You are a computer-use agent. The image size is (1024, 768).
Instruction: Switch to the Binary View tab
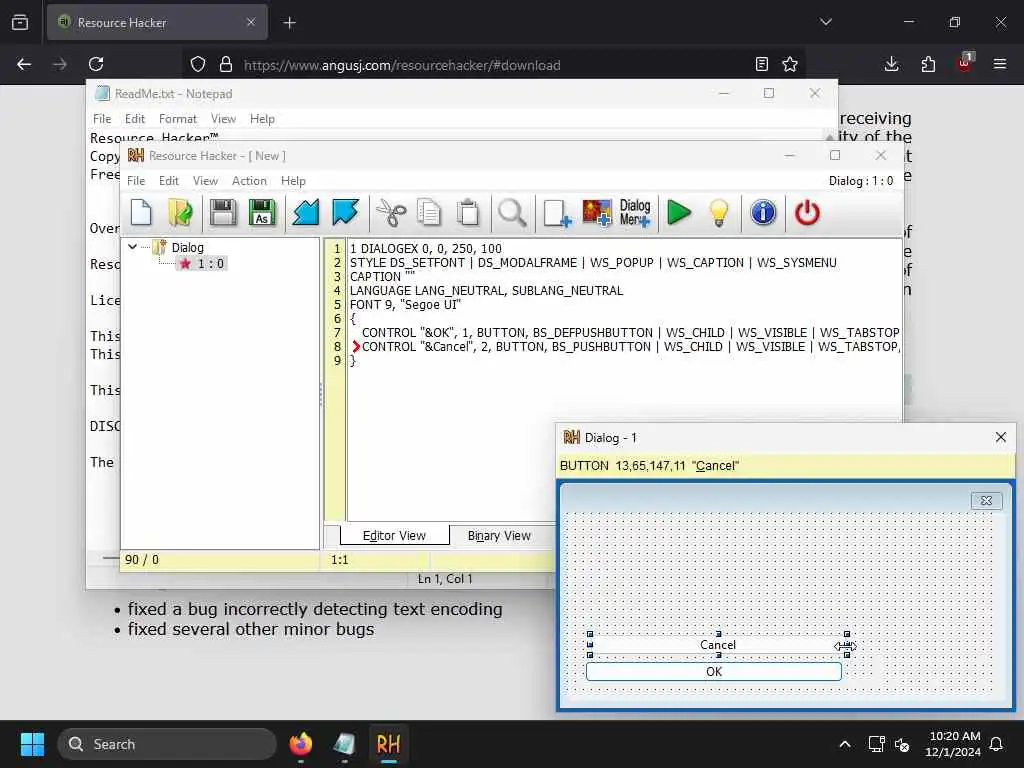tap(499, 536)
